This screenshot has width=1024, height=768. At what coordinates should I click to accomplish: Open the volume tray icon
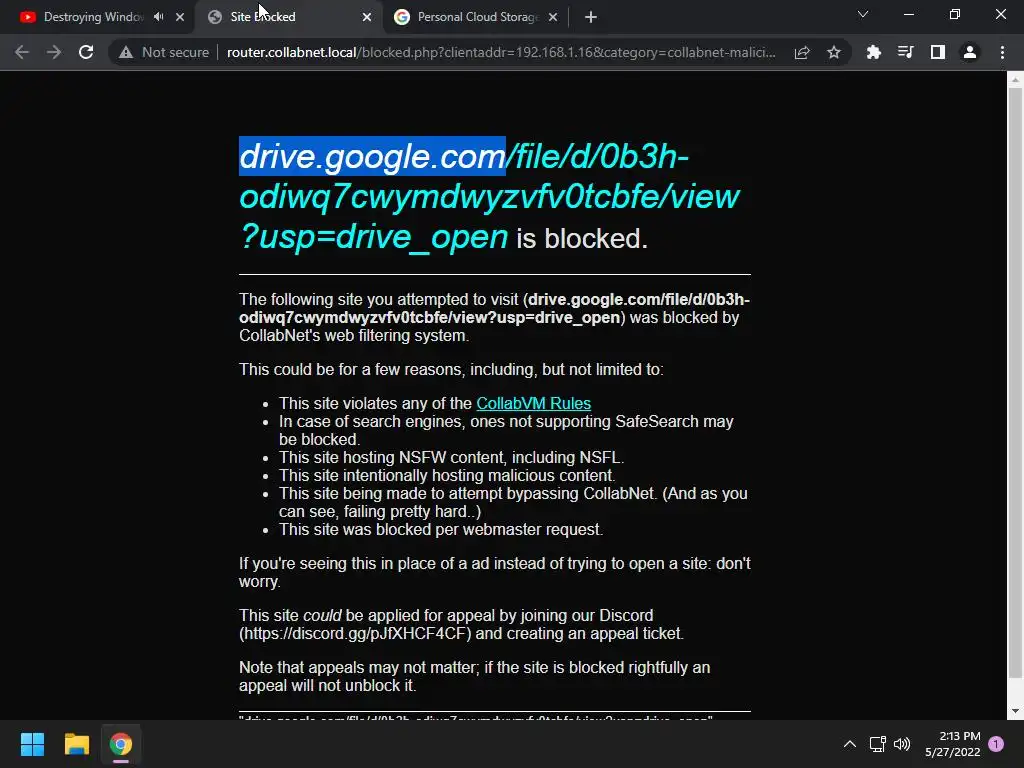click(x=902, y=744)
